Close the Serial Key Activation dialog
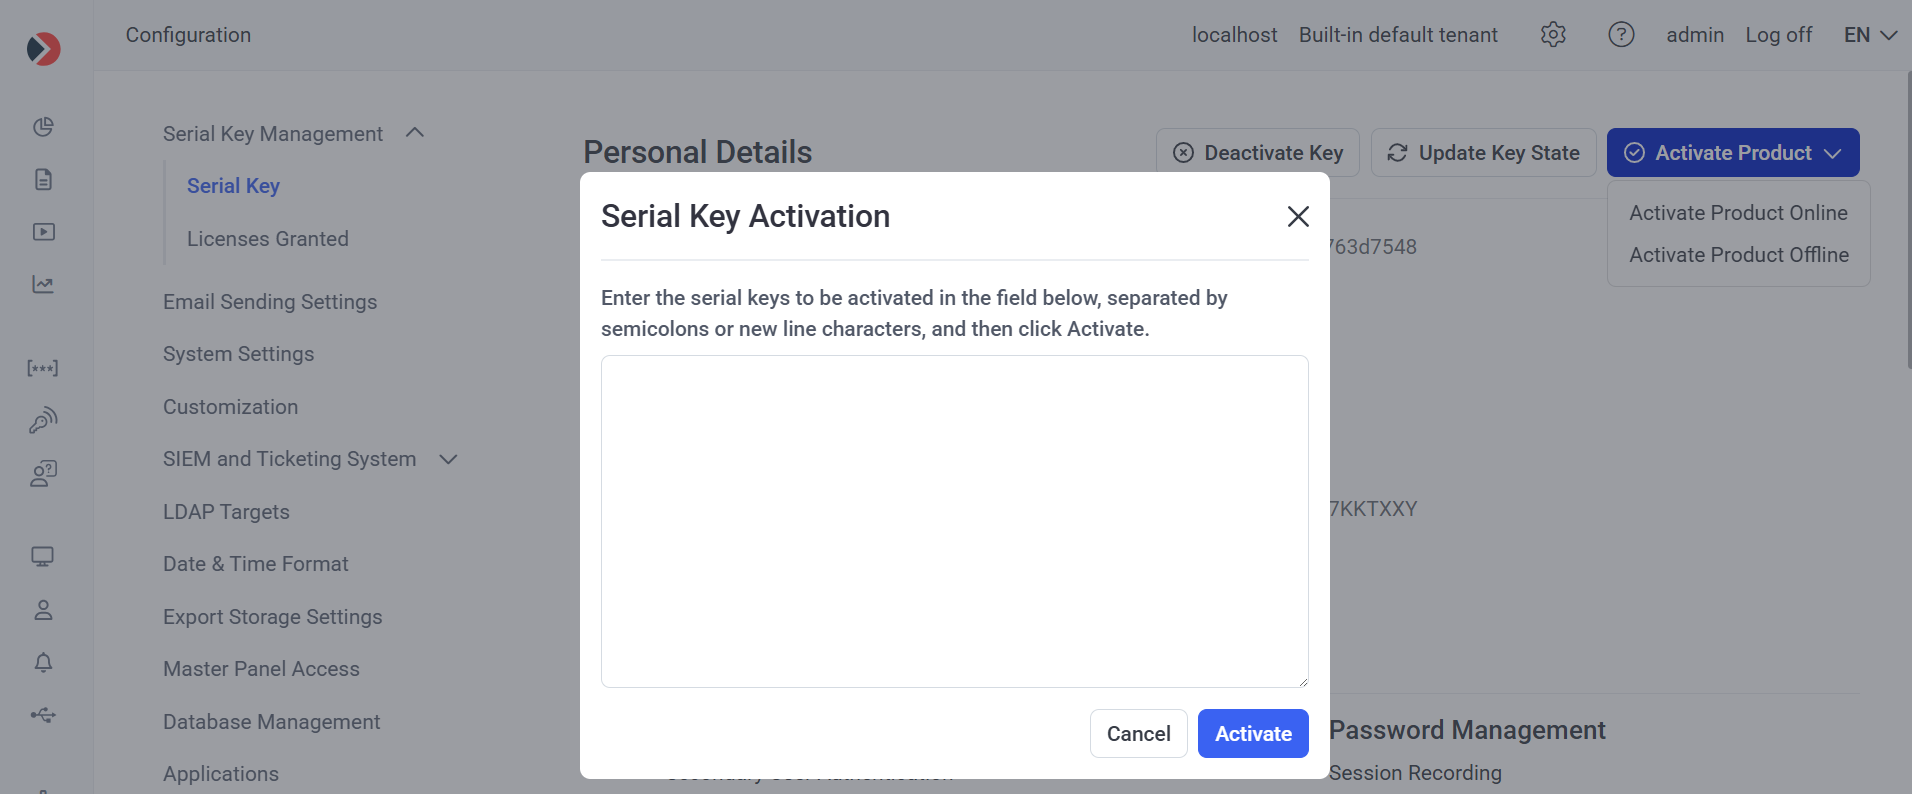 (x=1298, y=216)
